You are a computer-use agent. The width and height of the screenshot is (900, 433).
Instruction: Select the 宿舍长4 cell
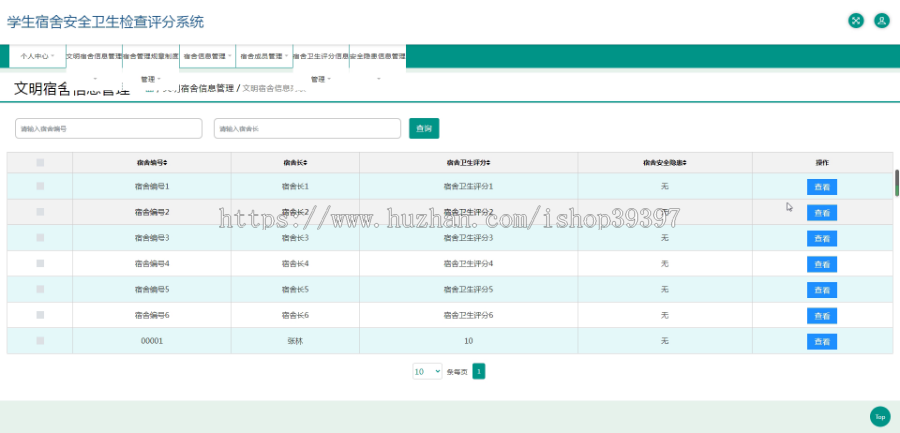pyautogui.click(x=295, y=263)
